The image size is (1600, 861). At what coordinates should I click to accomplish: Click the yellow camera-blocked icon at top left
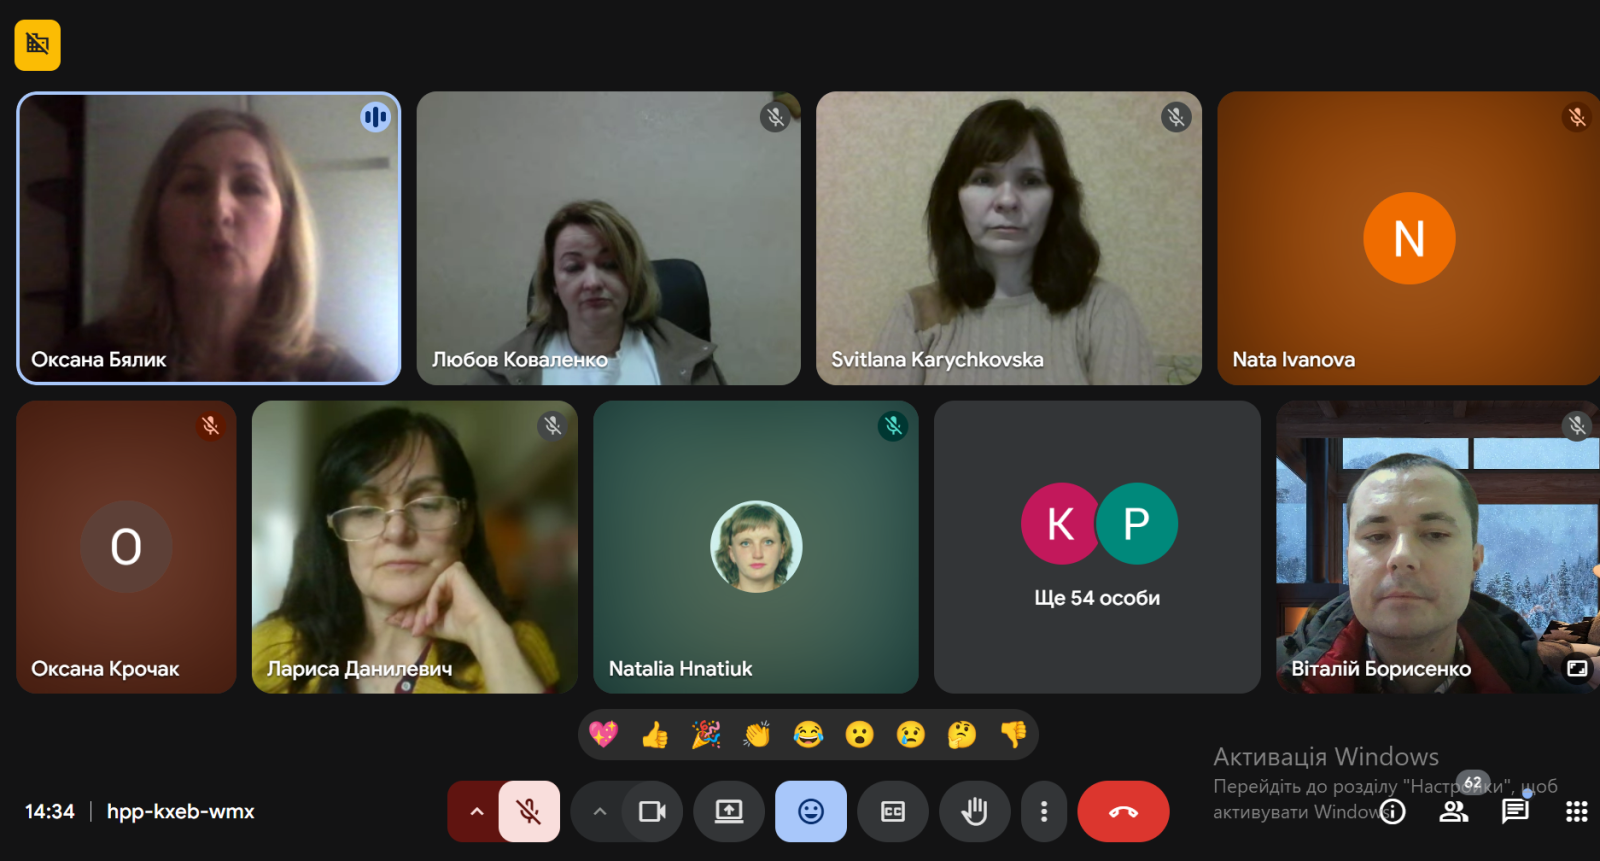[37, 45]
